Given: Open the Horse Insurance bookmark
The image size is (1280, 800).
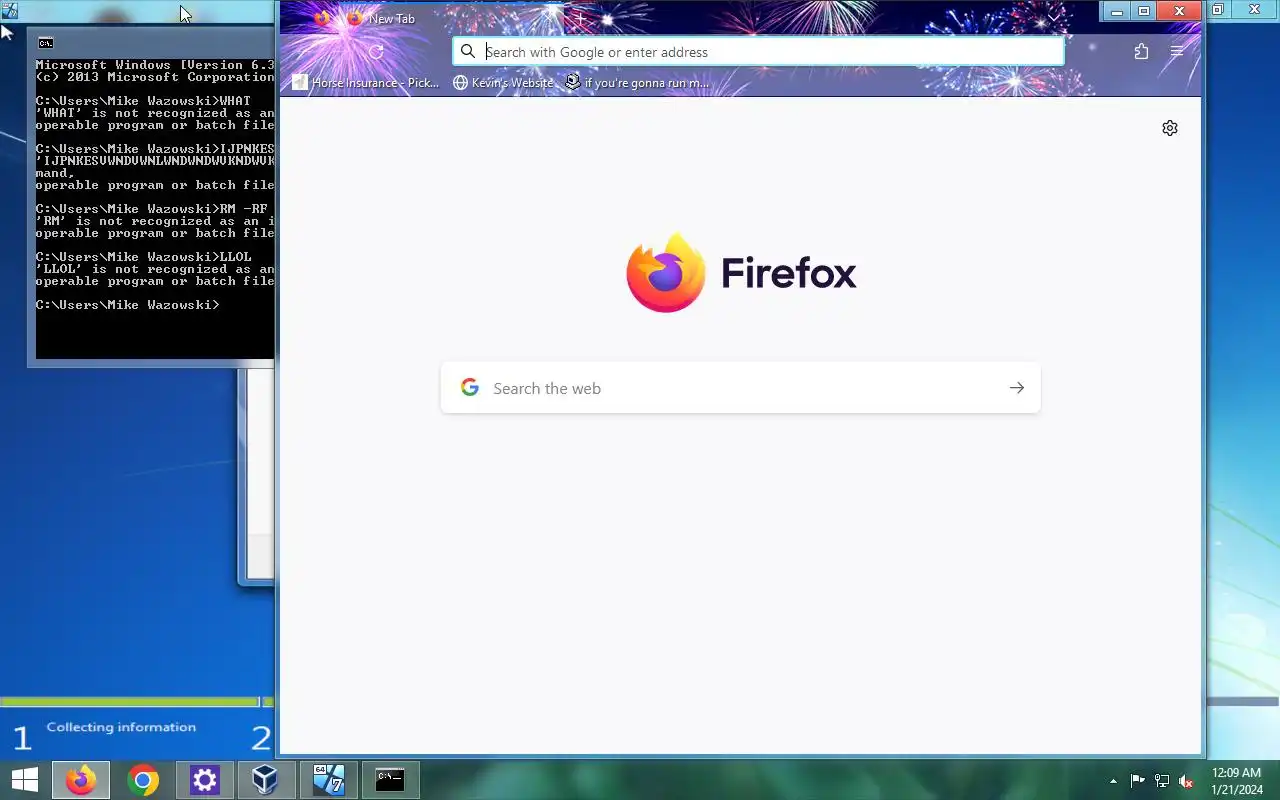Looking at the screenshot, I should (366, 82).
